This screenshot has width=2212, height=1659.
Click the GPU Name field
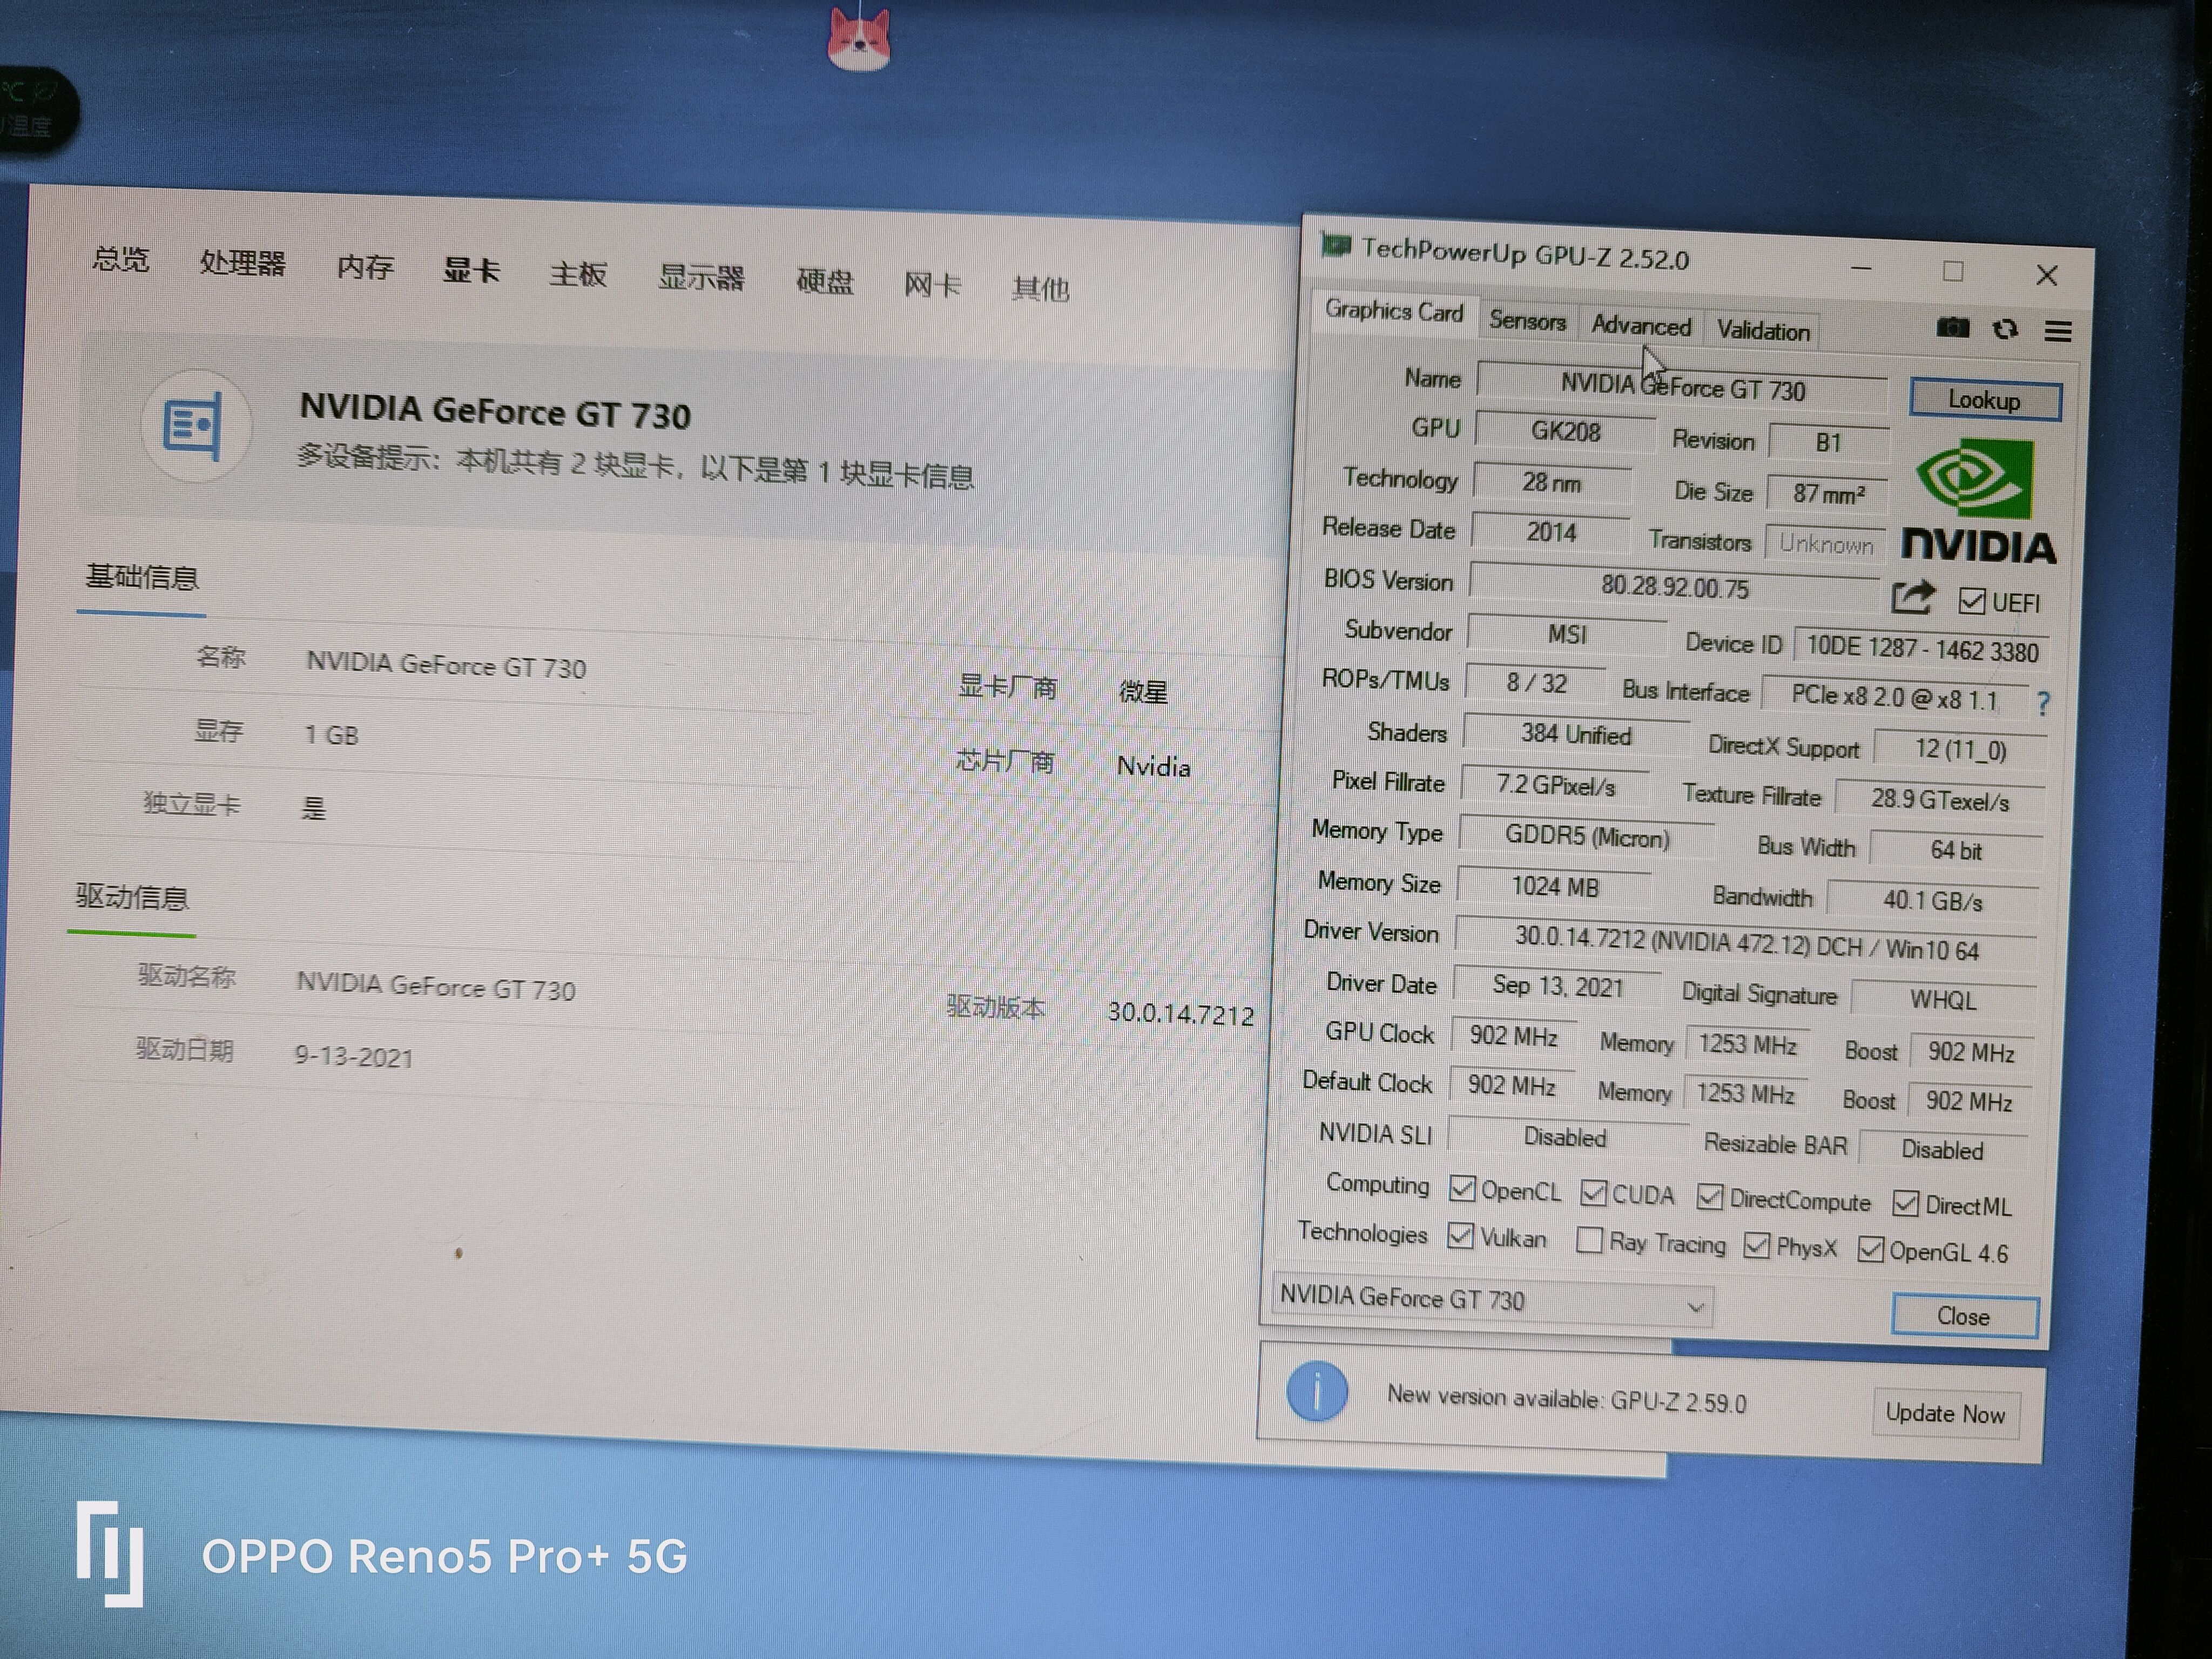(1682, 388)
